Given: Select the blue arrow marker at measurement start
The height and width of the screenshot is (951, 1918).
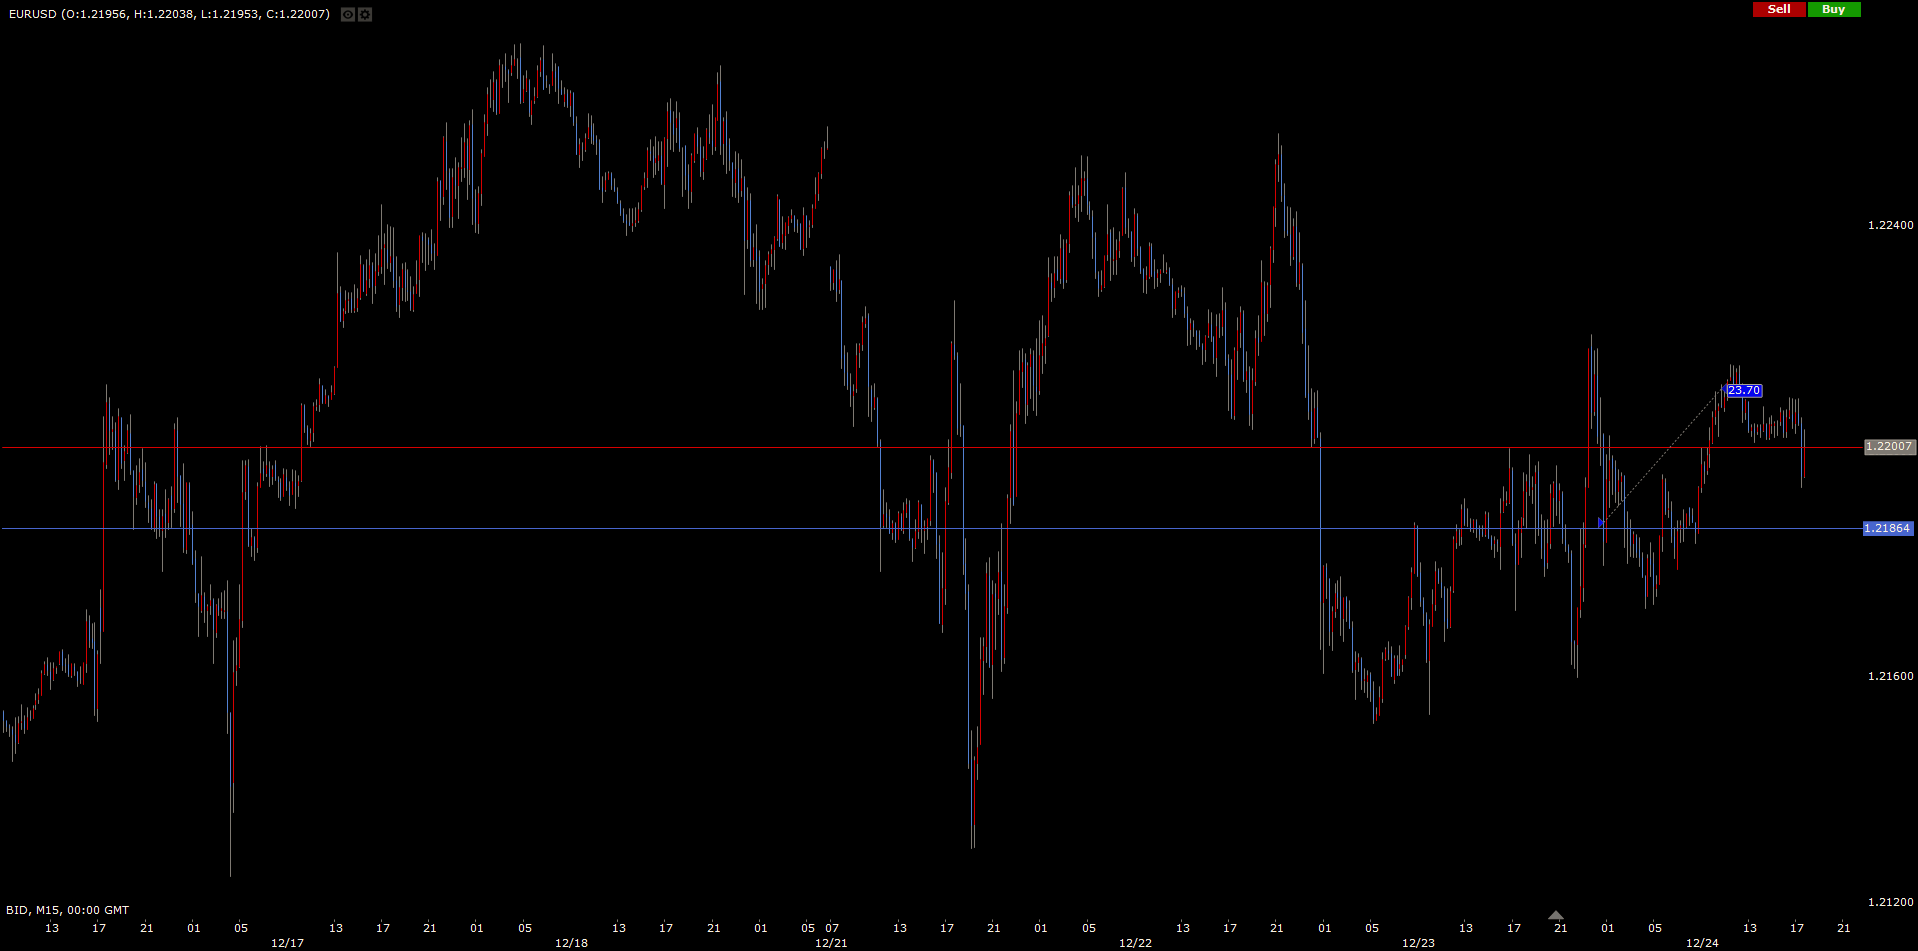Looking at the screenshot, I should pyautogui.click(x=1601, y=523).
